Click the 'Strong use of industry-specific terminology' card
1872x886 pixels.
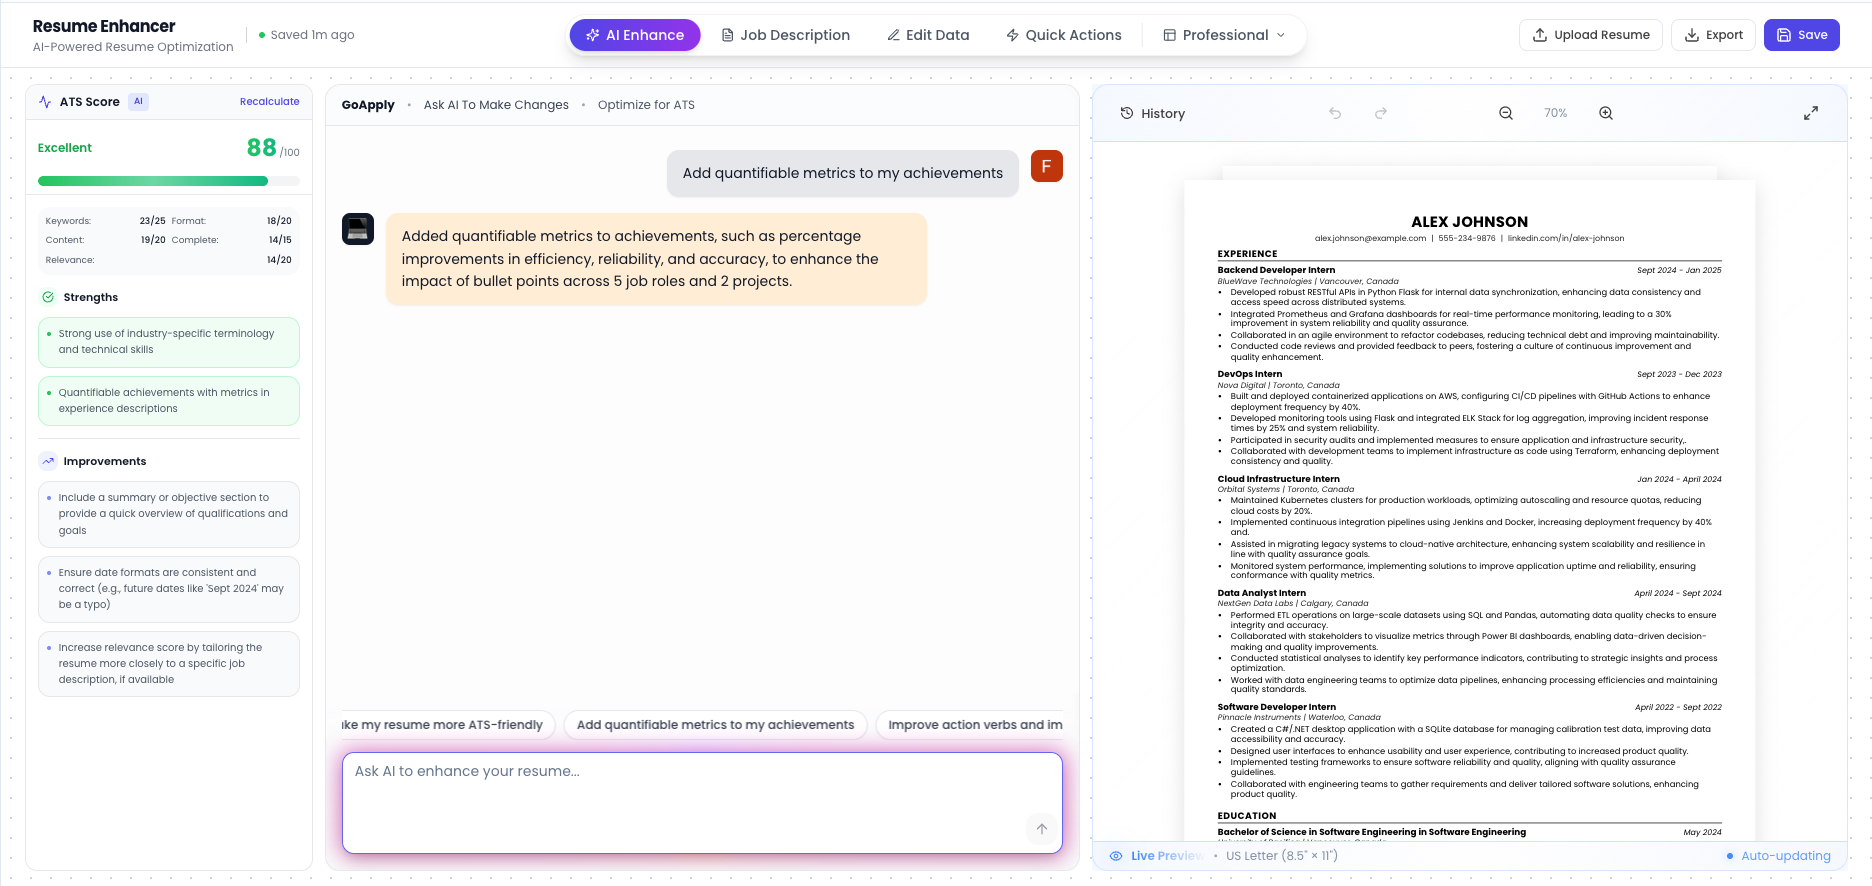(x=169, y=342)
